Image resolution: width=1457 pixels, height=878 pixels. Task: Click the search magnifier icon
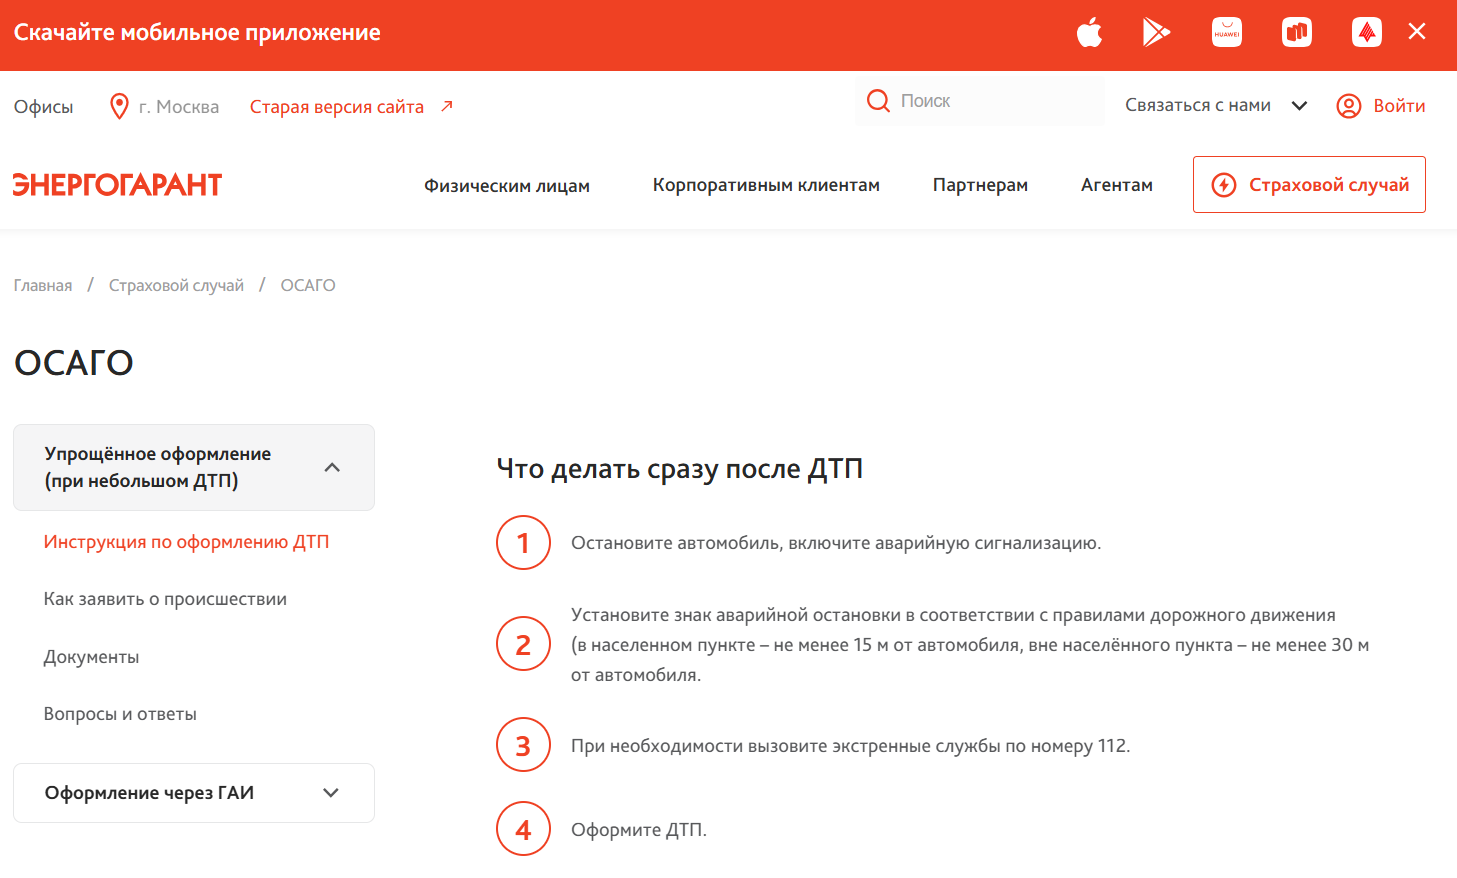(878, 101)
